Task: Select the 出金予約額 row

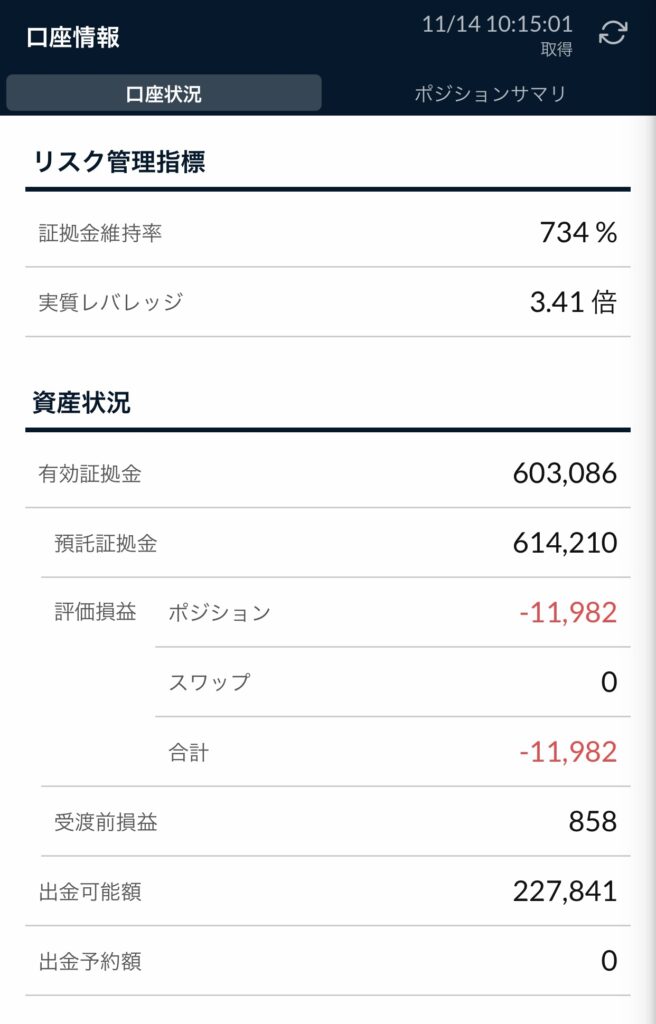Action: pos(328,961)
